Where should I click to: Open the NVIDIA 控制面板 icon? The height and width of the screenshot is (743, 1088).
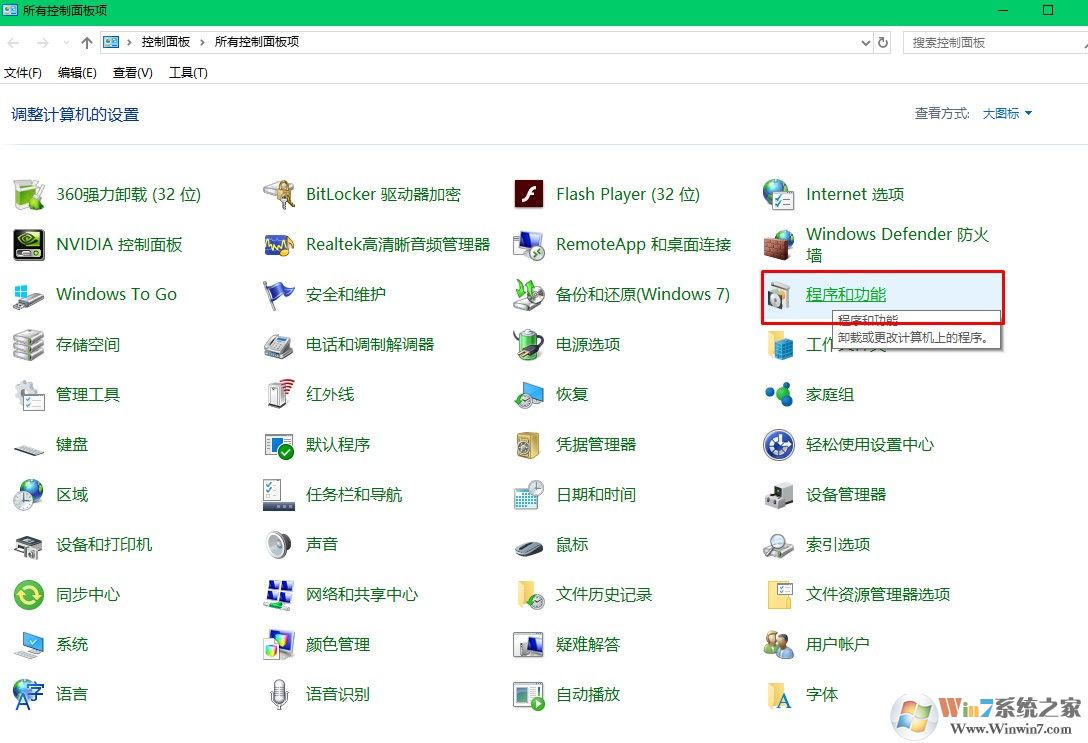coord(29,245)
